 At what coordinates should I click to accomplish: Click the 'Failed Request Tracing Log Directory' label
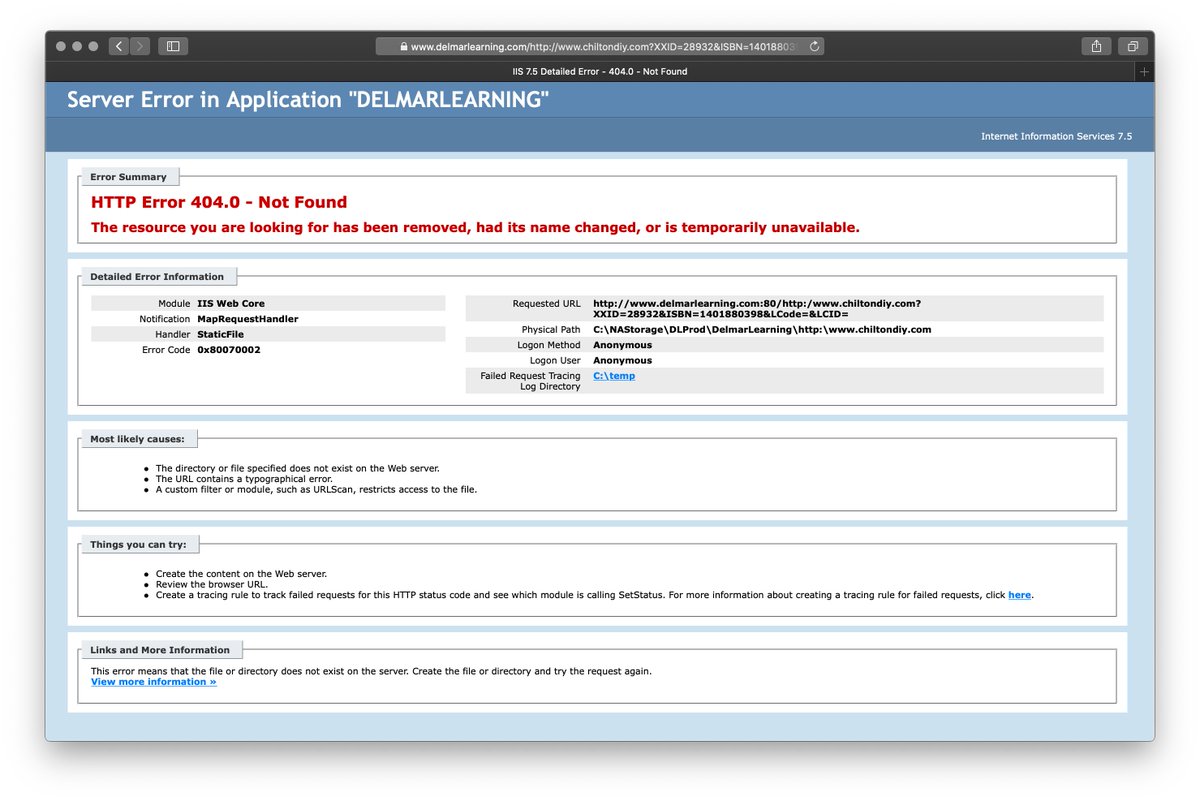(x=530, y=381)
